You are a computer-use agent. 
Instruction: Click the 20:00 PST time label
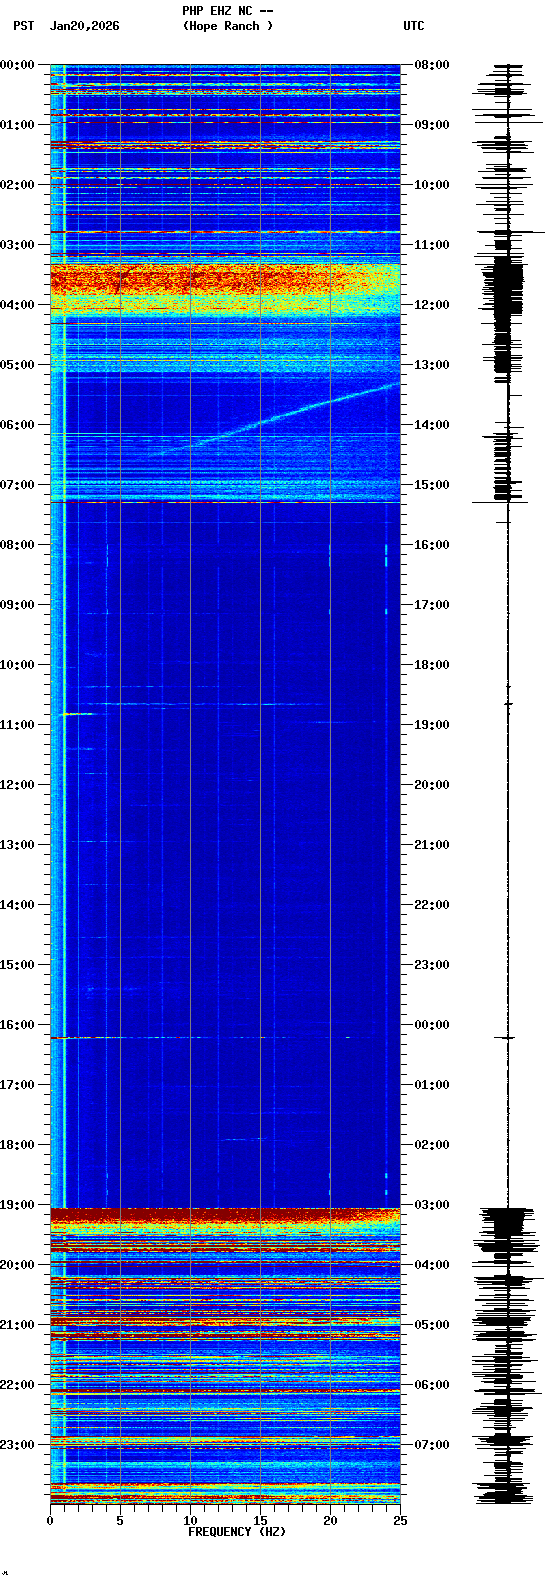point(17,1265)
